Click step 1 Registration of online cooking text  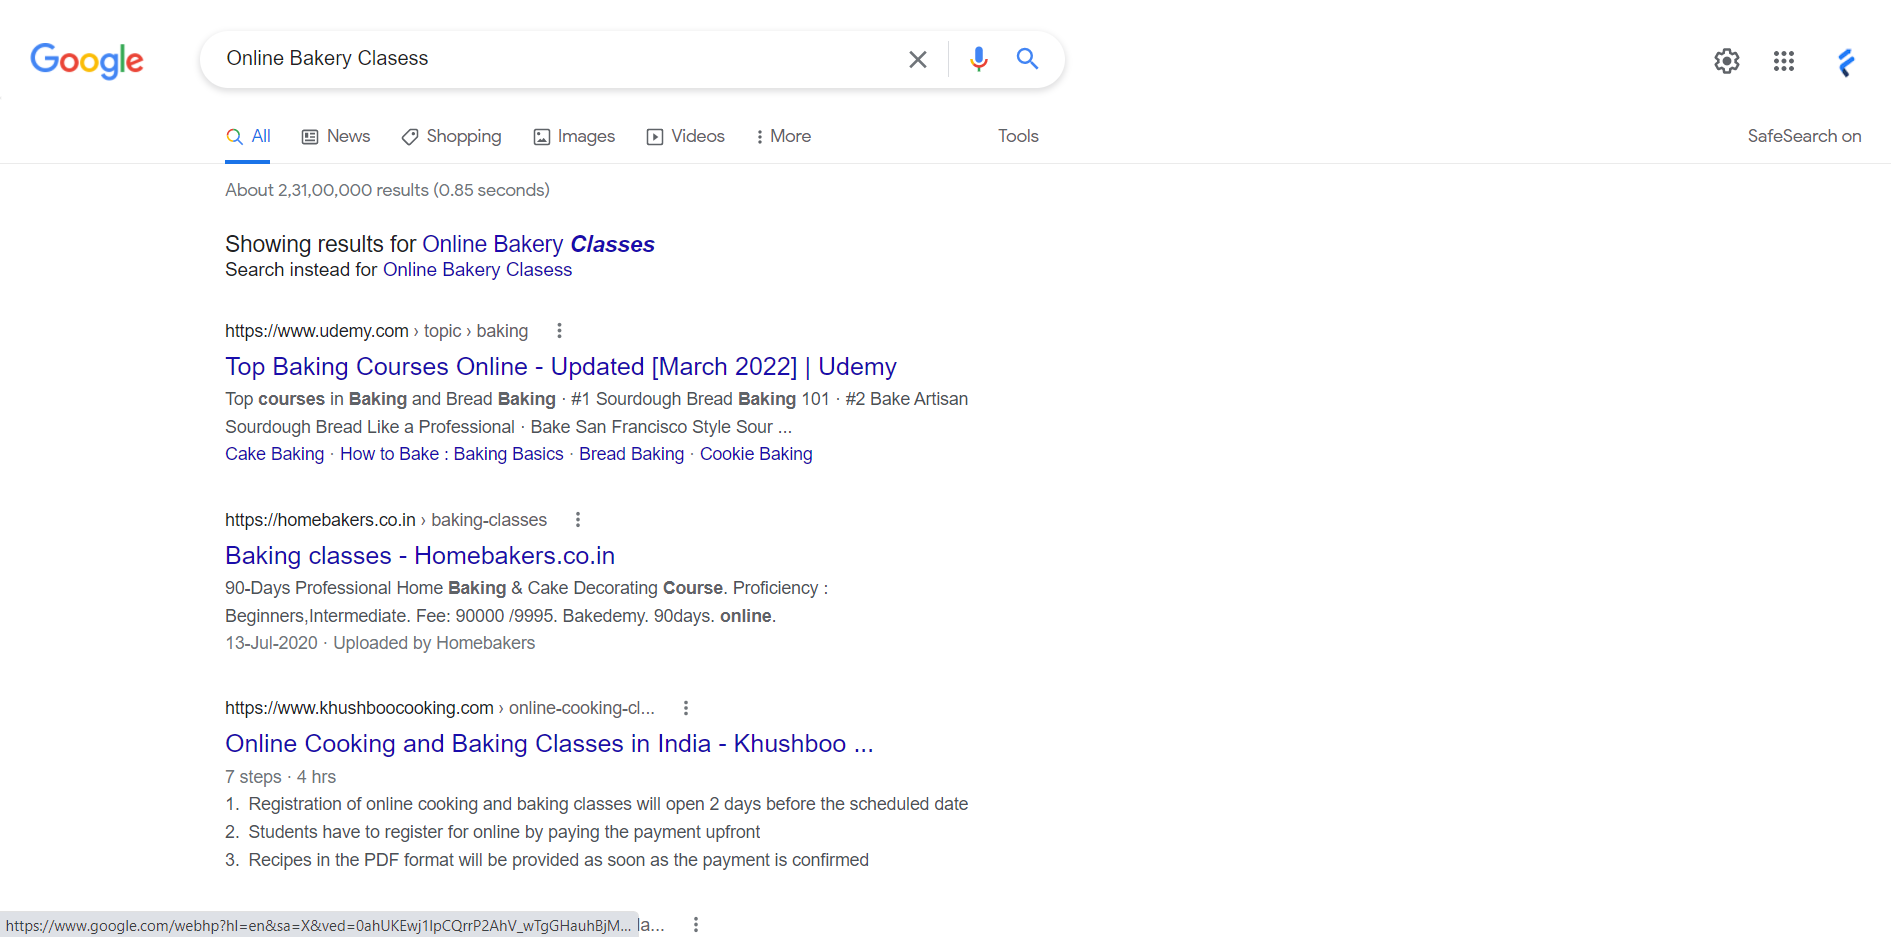pos(608,804)
